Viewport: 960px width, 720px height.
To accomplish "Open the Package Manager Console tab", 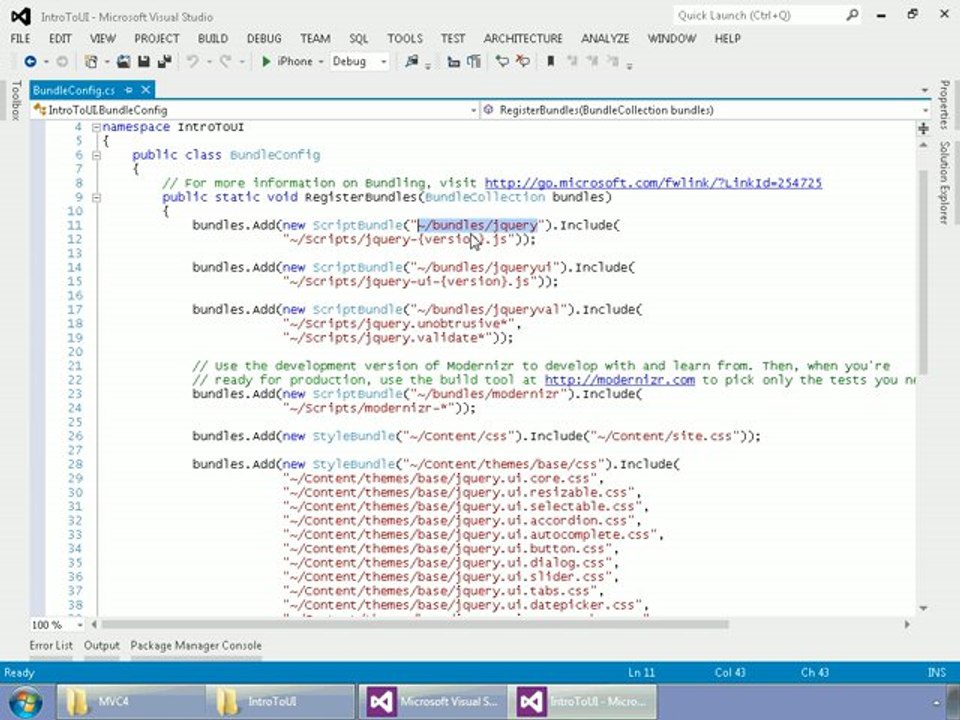I will pos(196,645).
